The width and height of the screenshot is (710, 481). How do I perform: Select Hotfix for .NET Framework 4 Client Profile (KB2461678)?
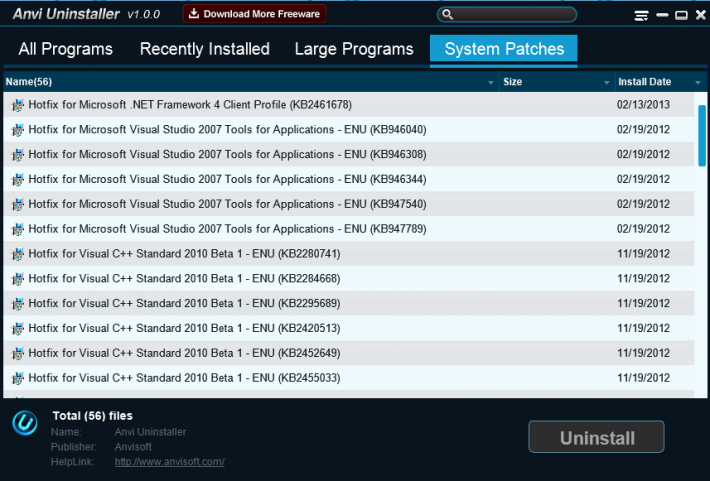point(349,105)
